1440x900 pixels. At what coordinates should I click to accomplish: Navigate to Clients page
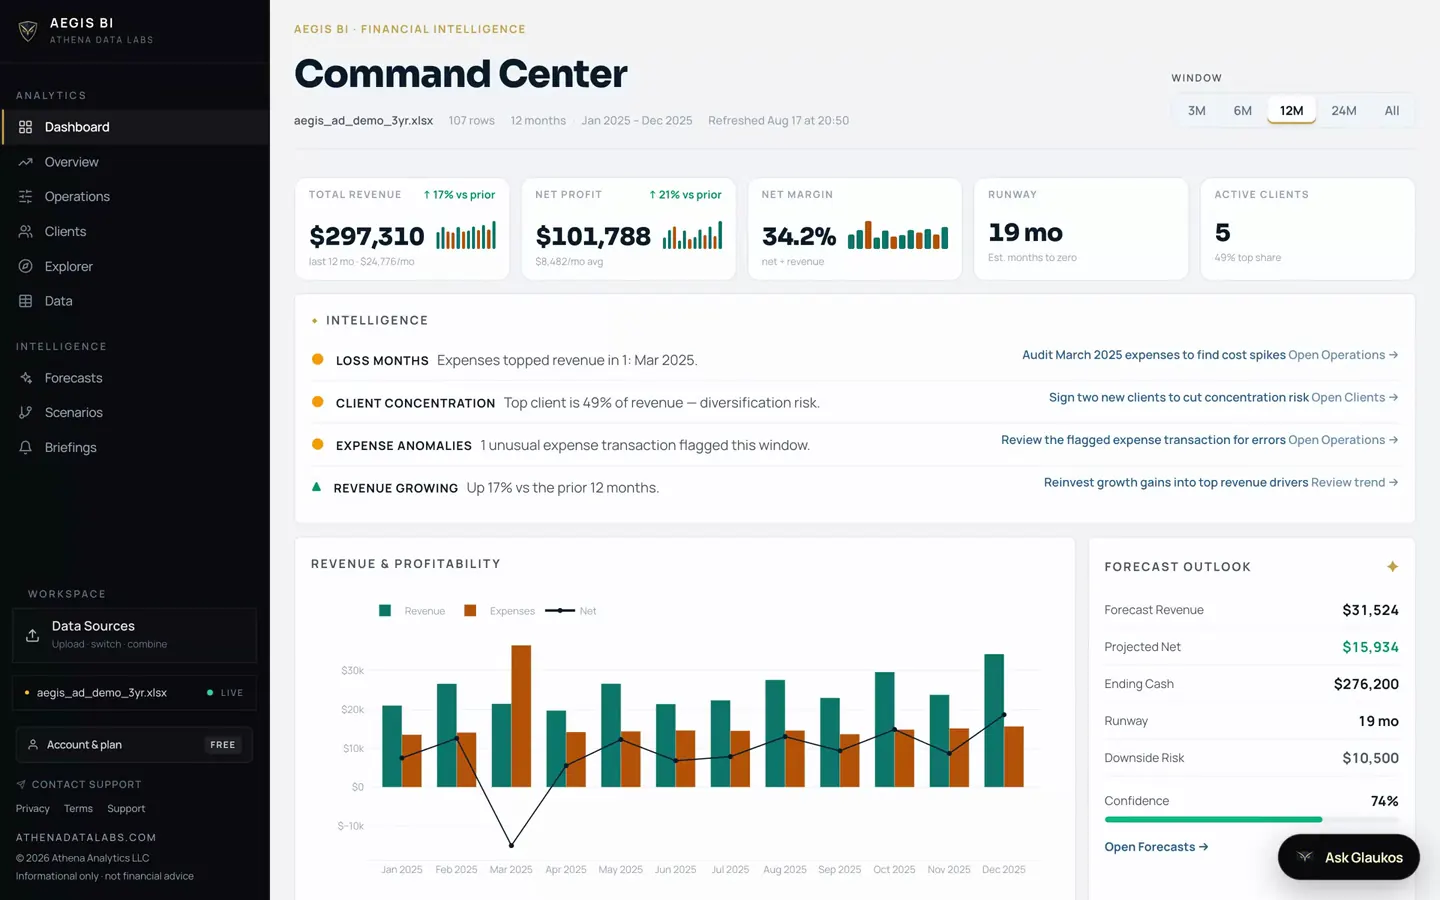135,231
